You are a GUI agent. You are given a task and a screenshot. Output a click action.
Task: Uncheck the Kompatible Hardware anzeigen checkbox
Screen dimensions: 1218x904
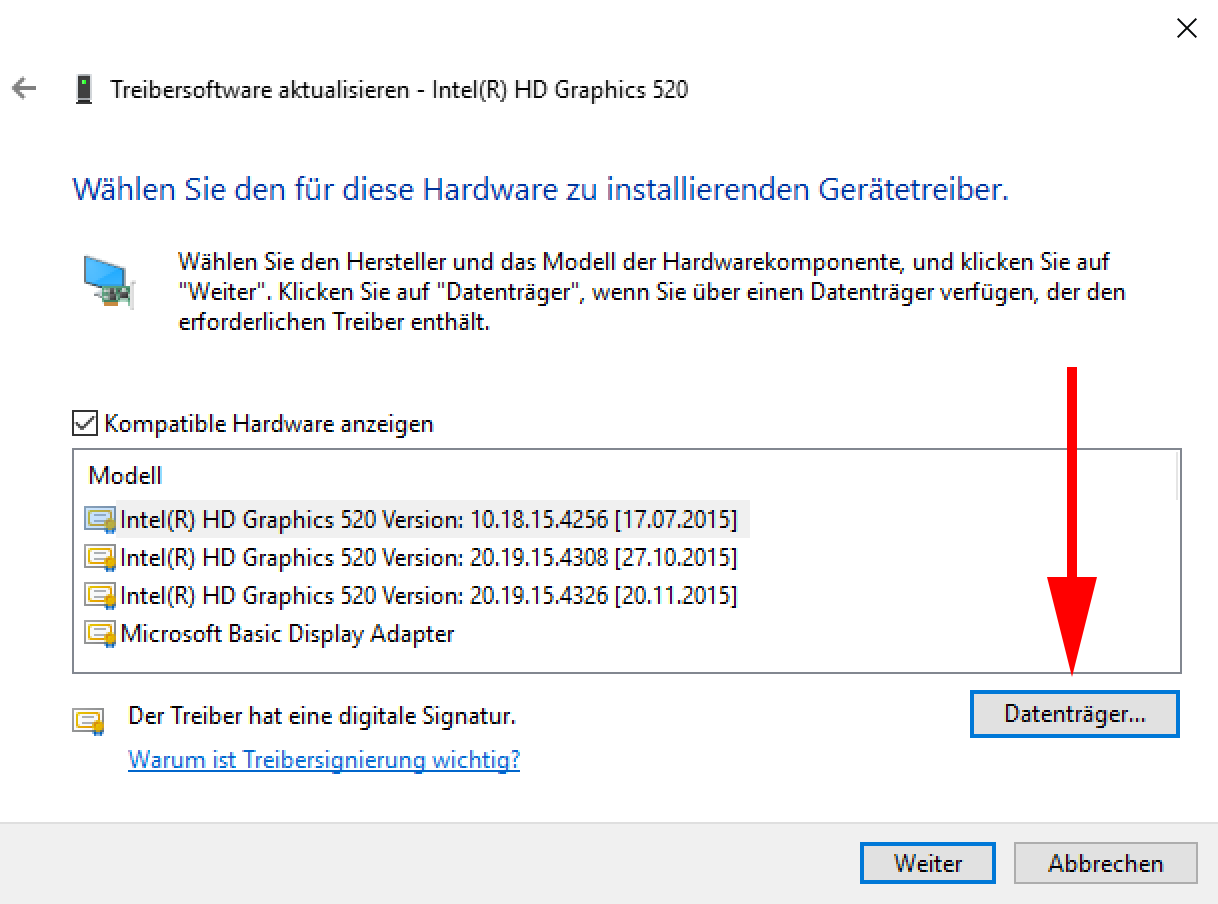[x=85, y=423]
